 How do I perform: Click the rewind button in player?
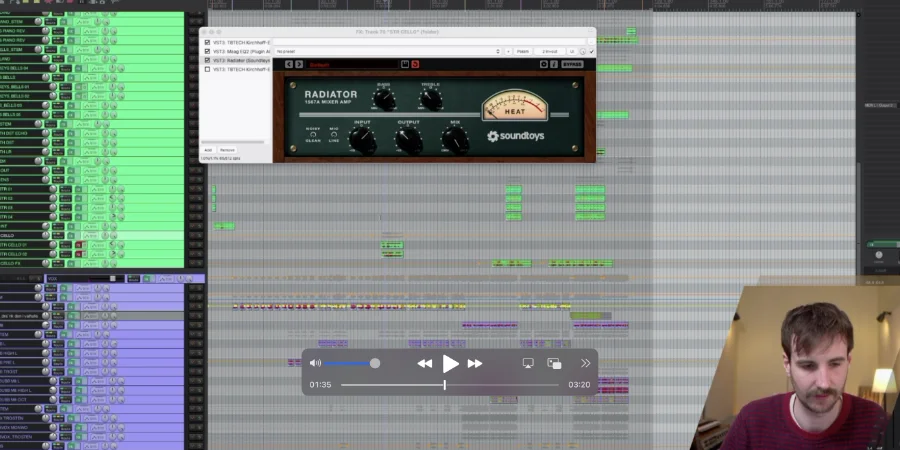click(425, 363)
